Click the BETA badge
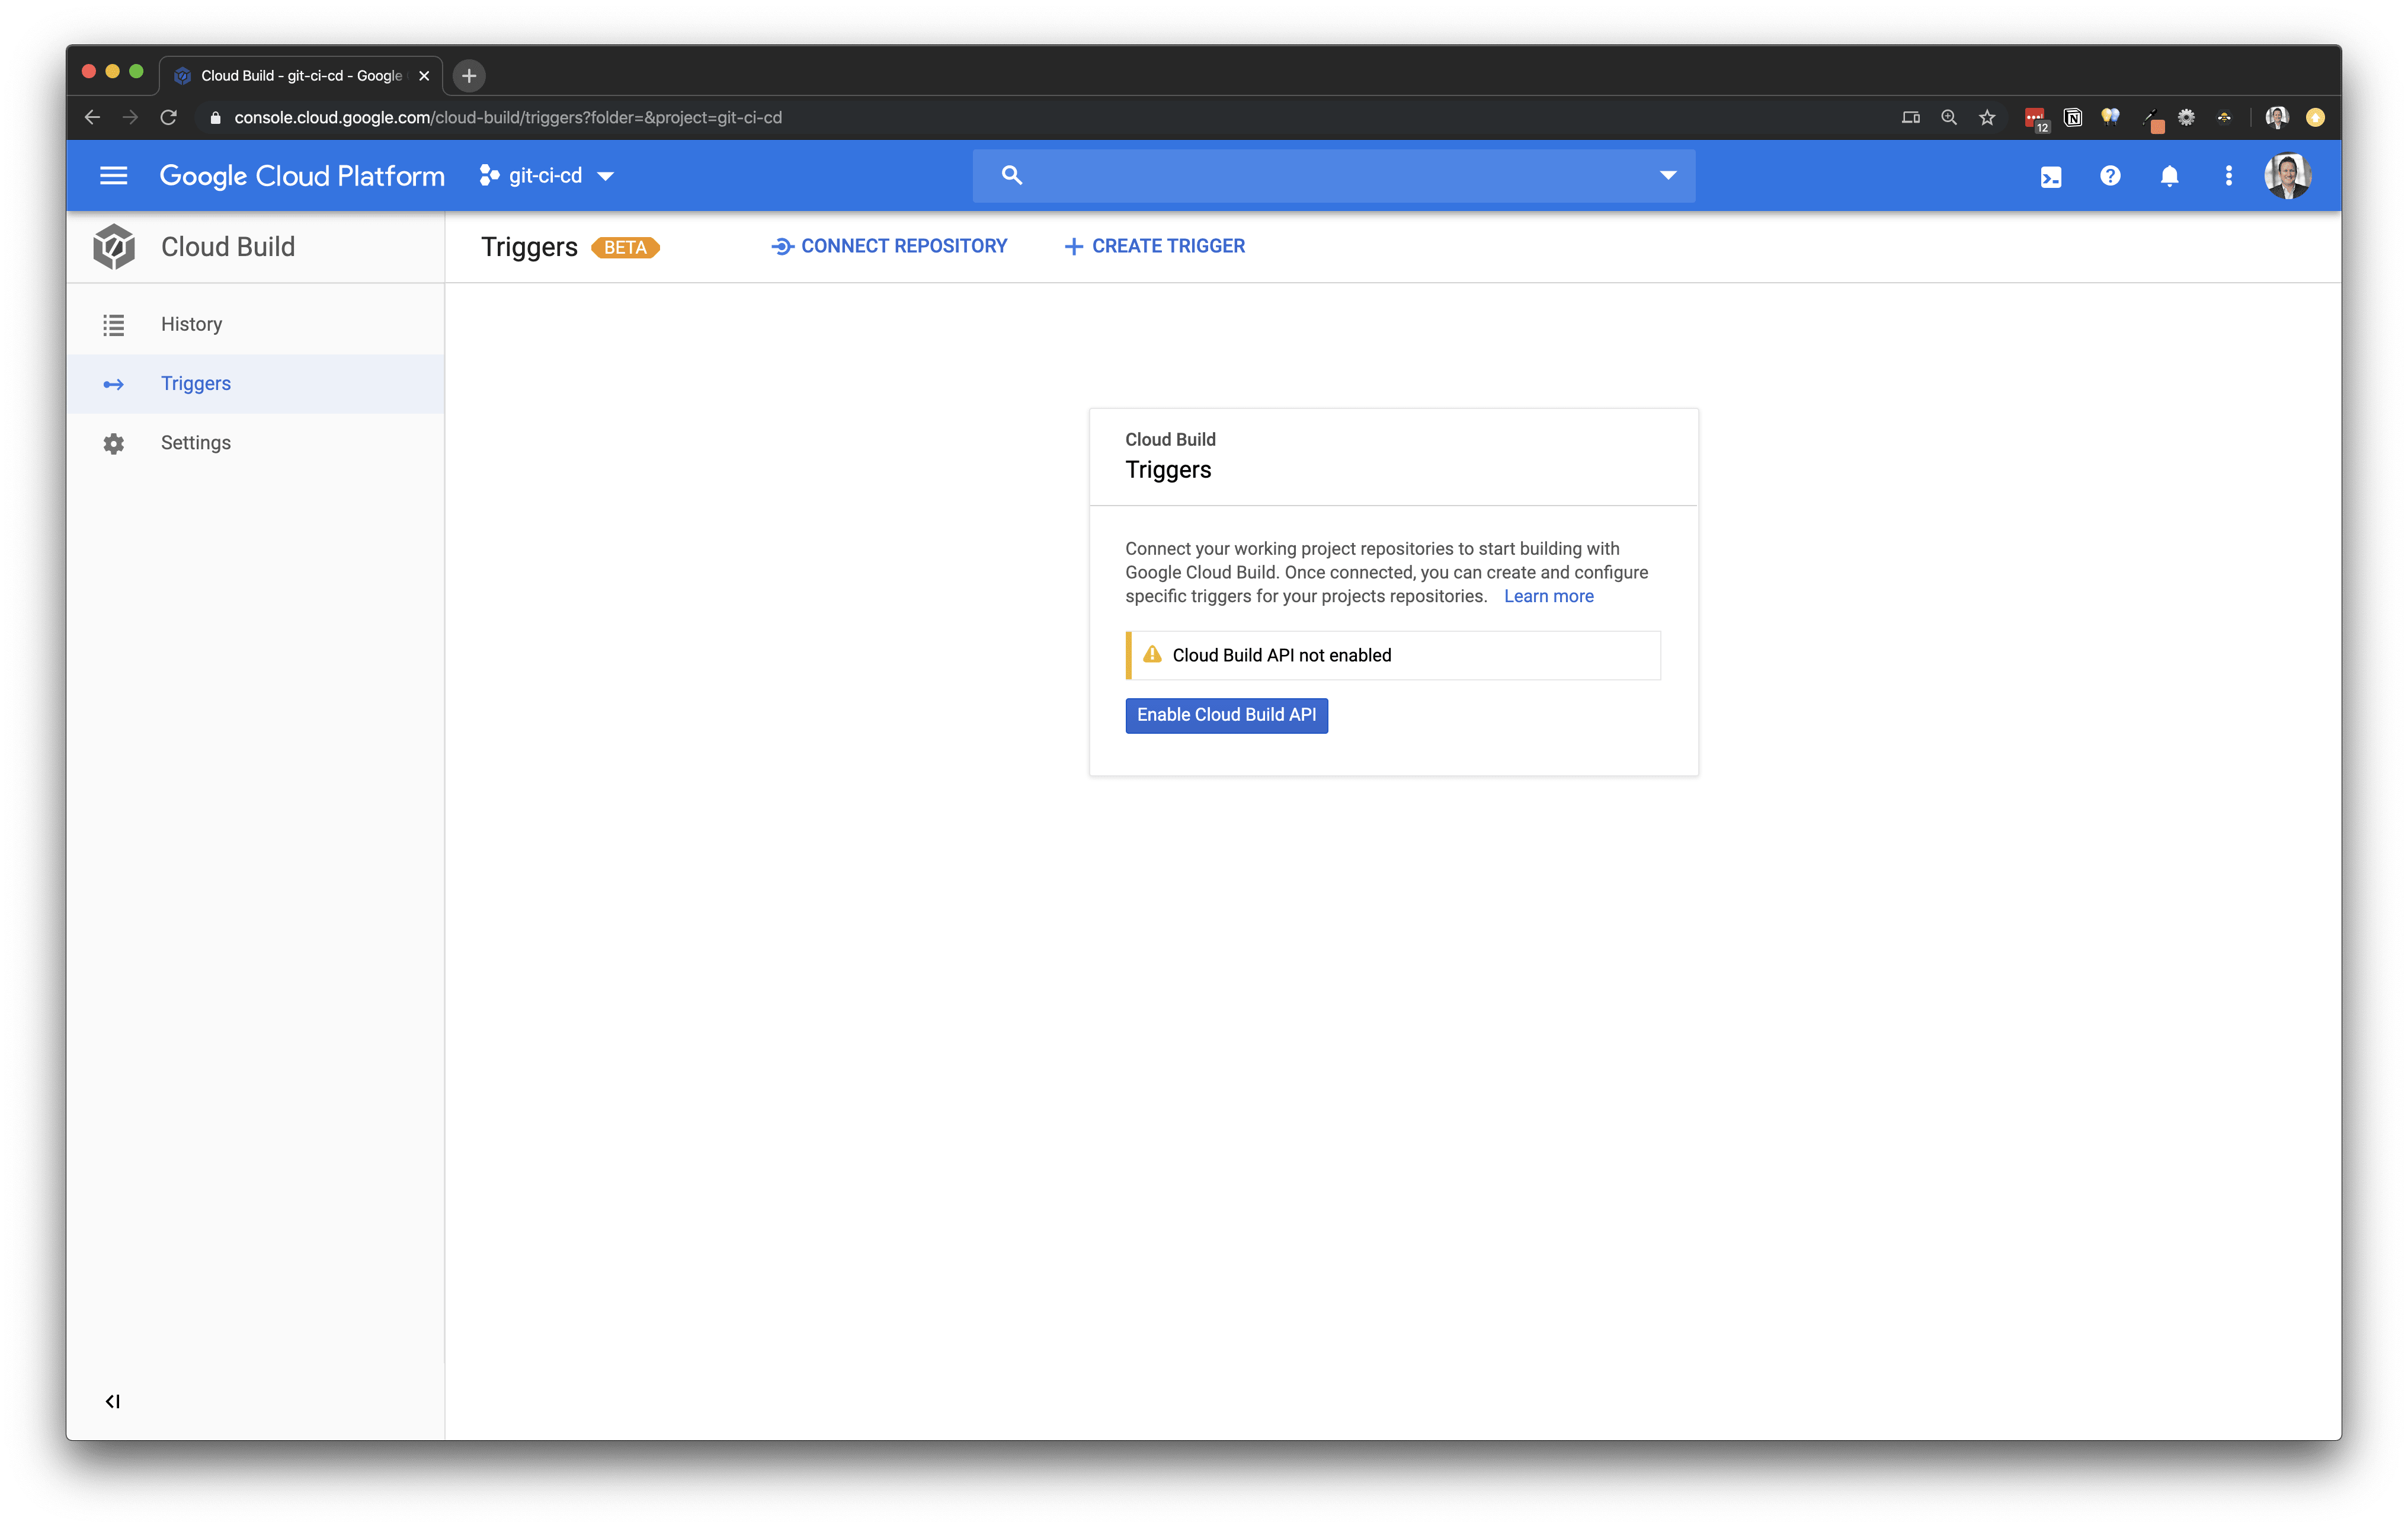2408x1528 pixels. click(x=625, y=248)
